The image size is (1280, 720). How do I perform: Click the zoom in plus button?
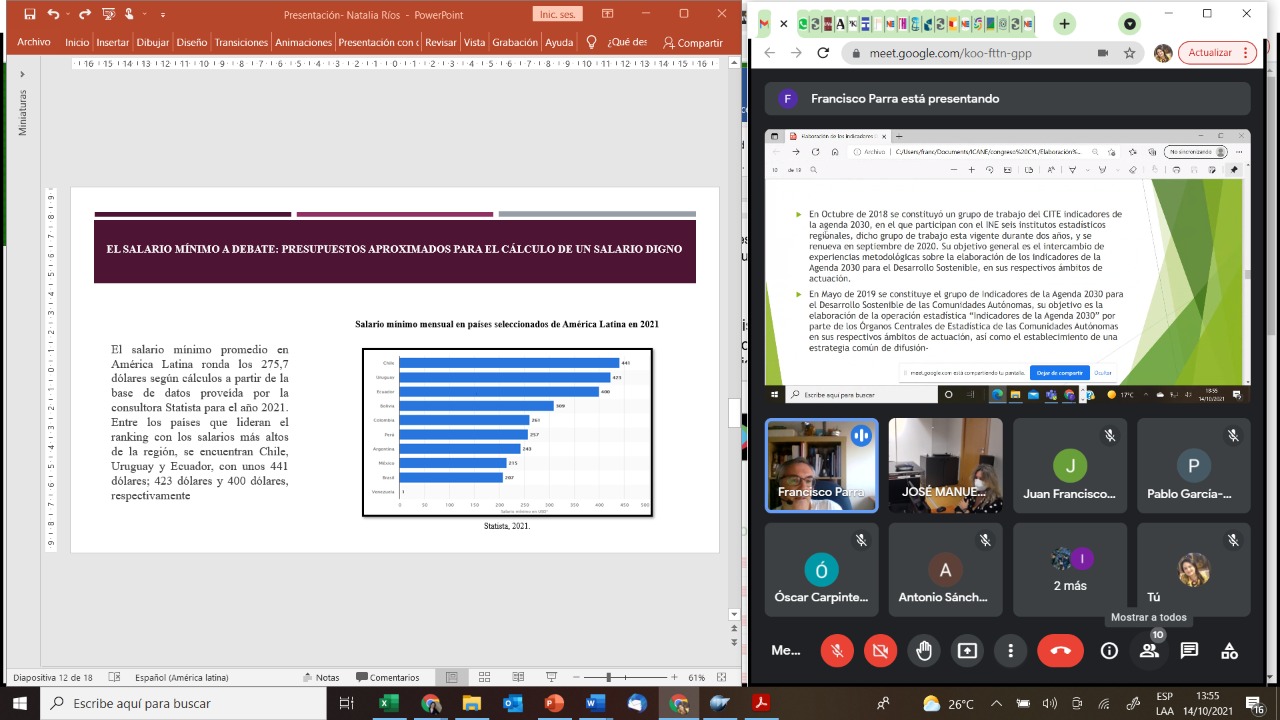coord(675,677)
